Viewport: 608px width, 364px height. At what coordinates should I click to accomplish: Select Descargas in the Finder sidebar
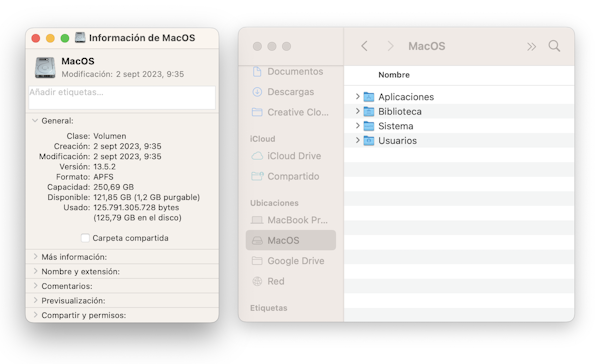pyautogui.click(x=291, y=92)
